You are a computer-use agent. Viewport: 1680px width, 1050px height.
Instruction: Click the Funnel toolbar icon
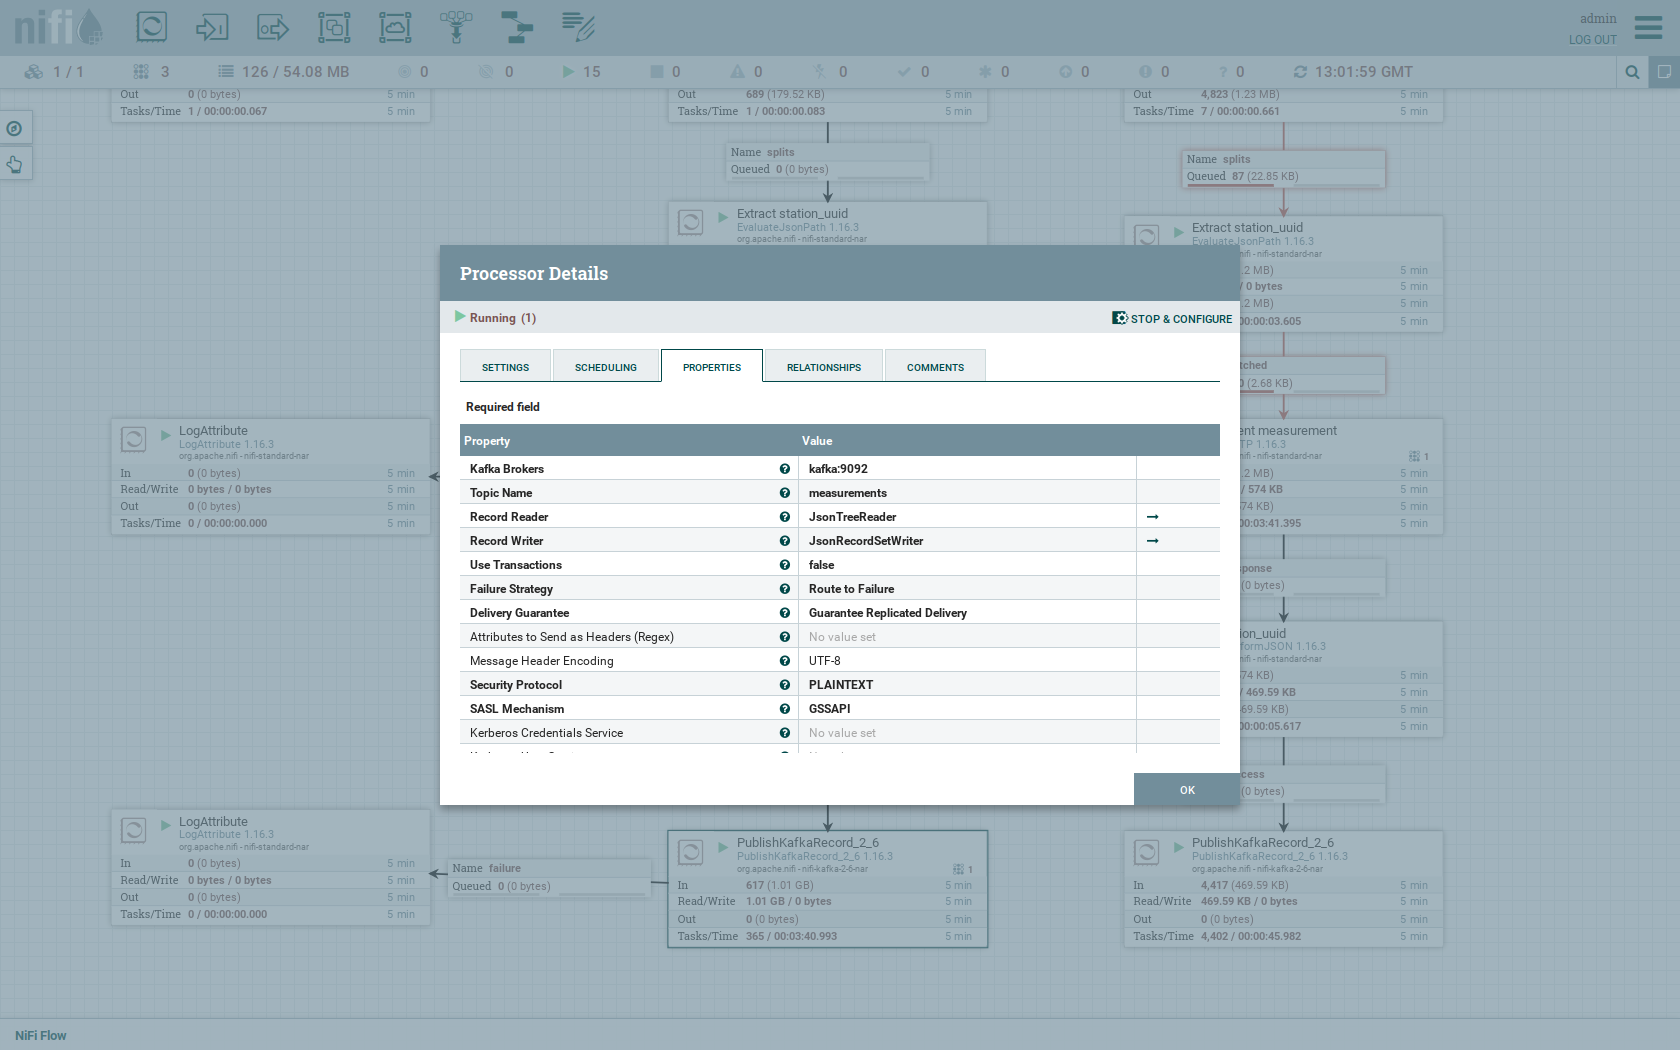pos(456,27)
